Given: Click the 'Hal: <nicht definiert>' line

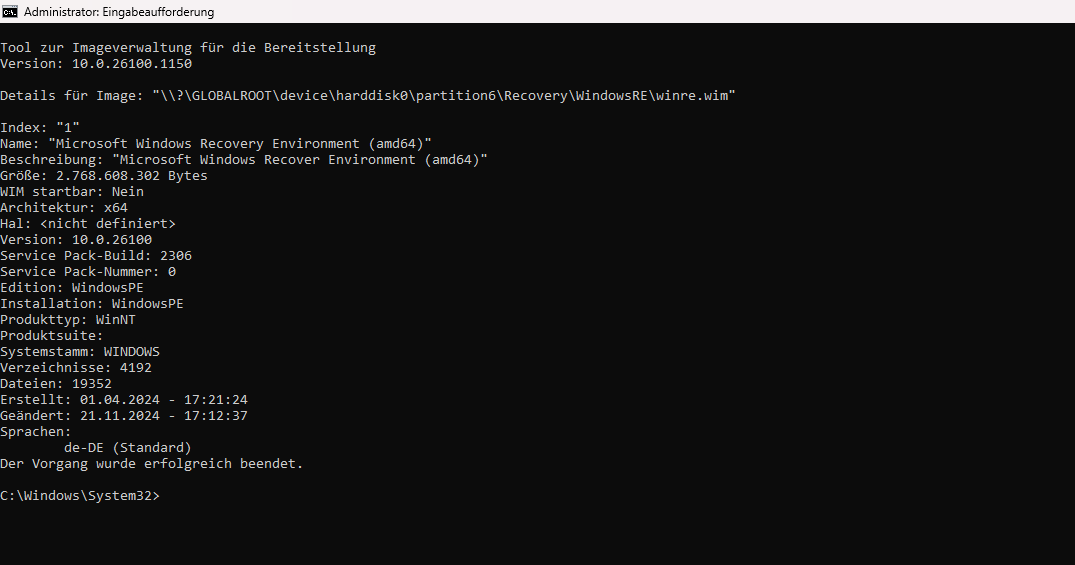Looking at the screenshot, I should (88, 223).
